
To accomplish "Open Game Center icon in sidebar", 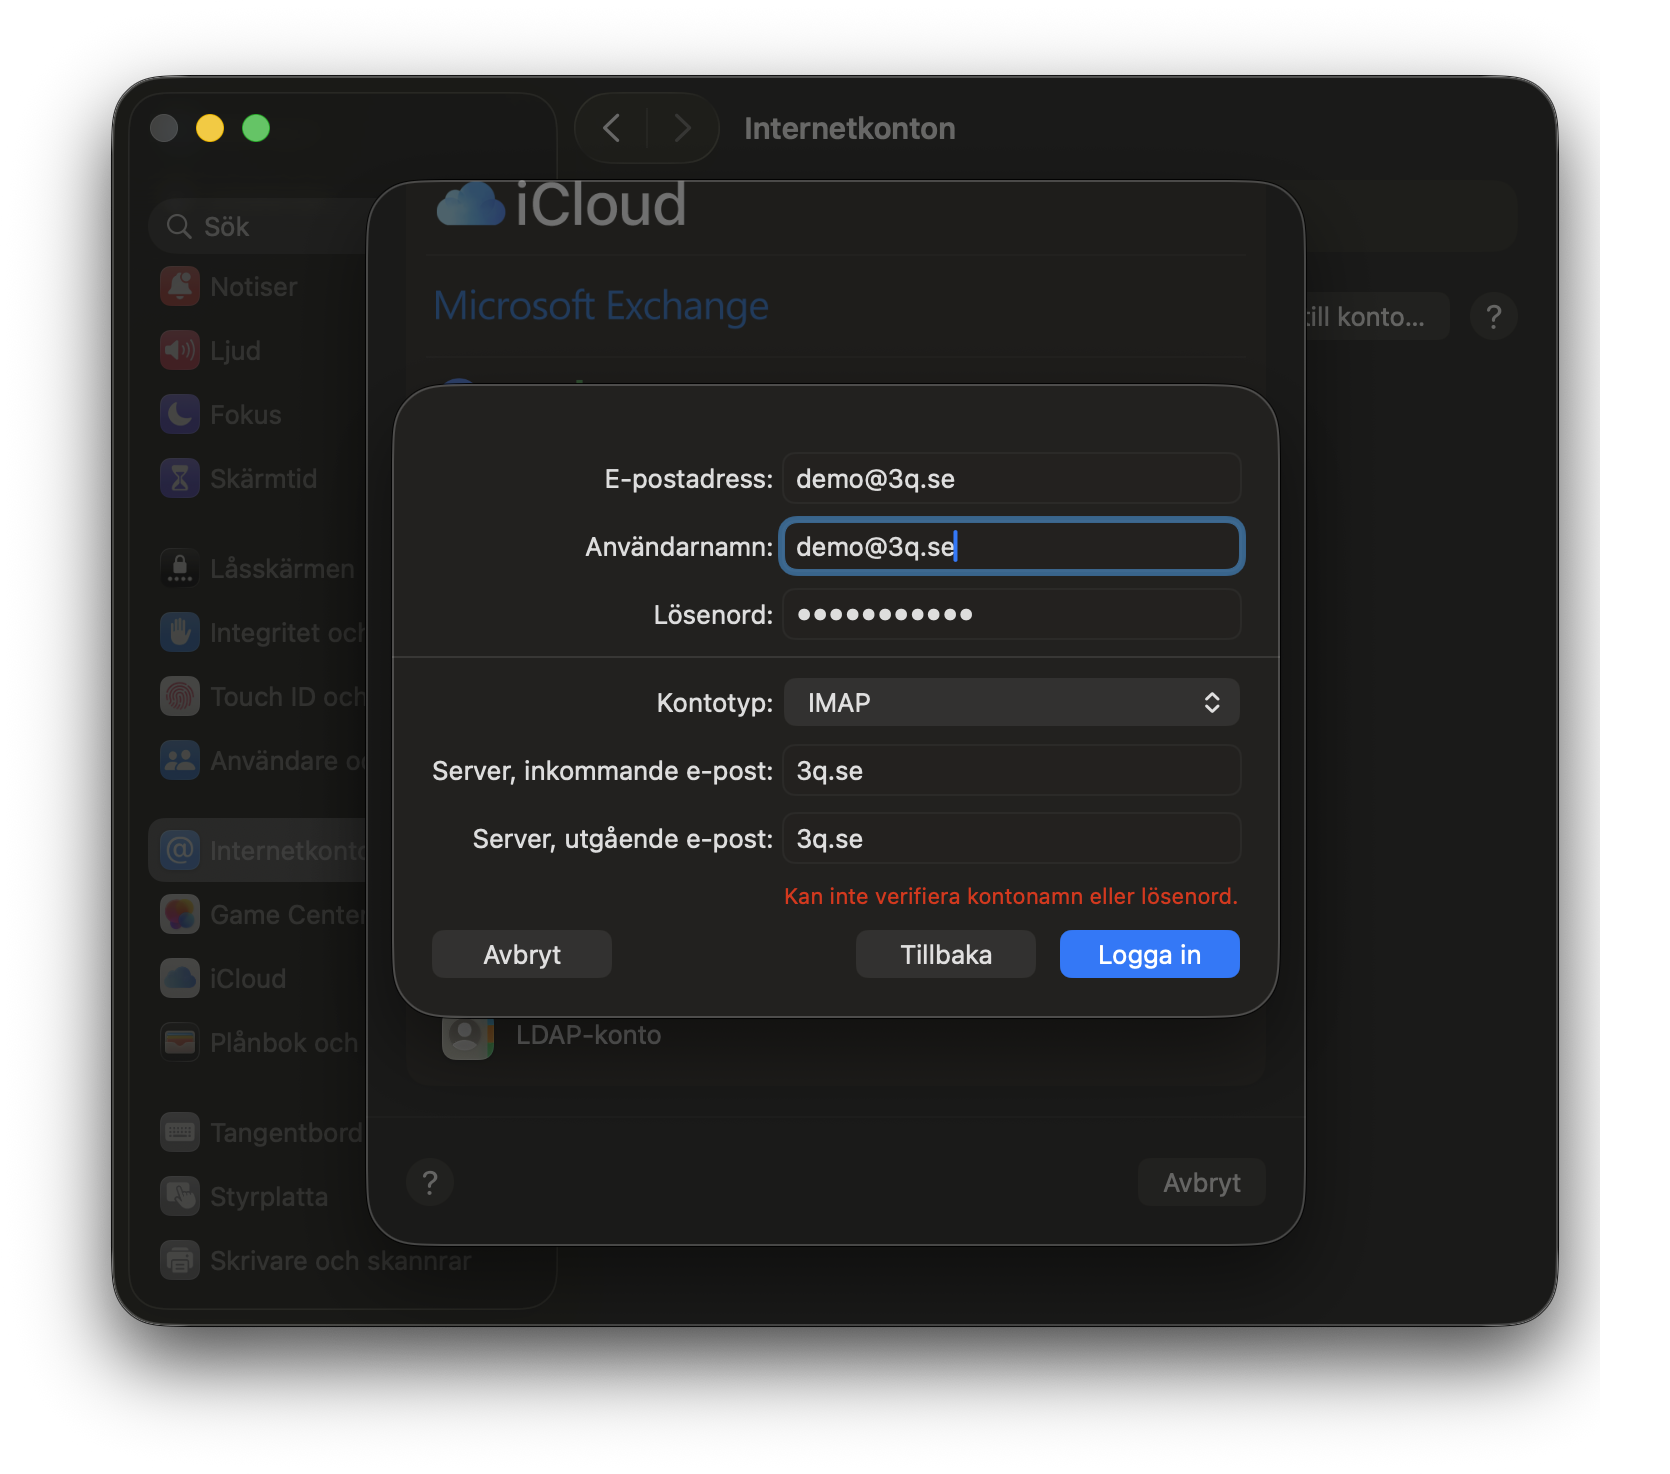I will [180, 915].
